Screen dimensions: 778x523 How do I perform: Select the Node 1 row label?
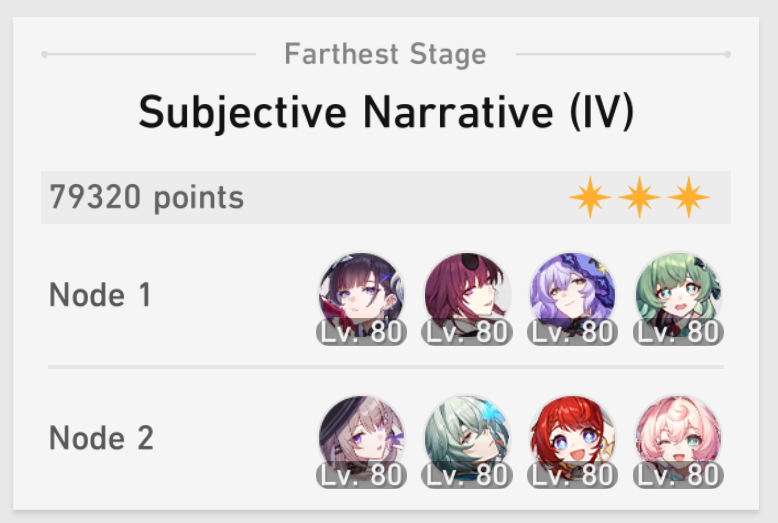coord(100,295)
